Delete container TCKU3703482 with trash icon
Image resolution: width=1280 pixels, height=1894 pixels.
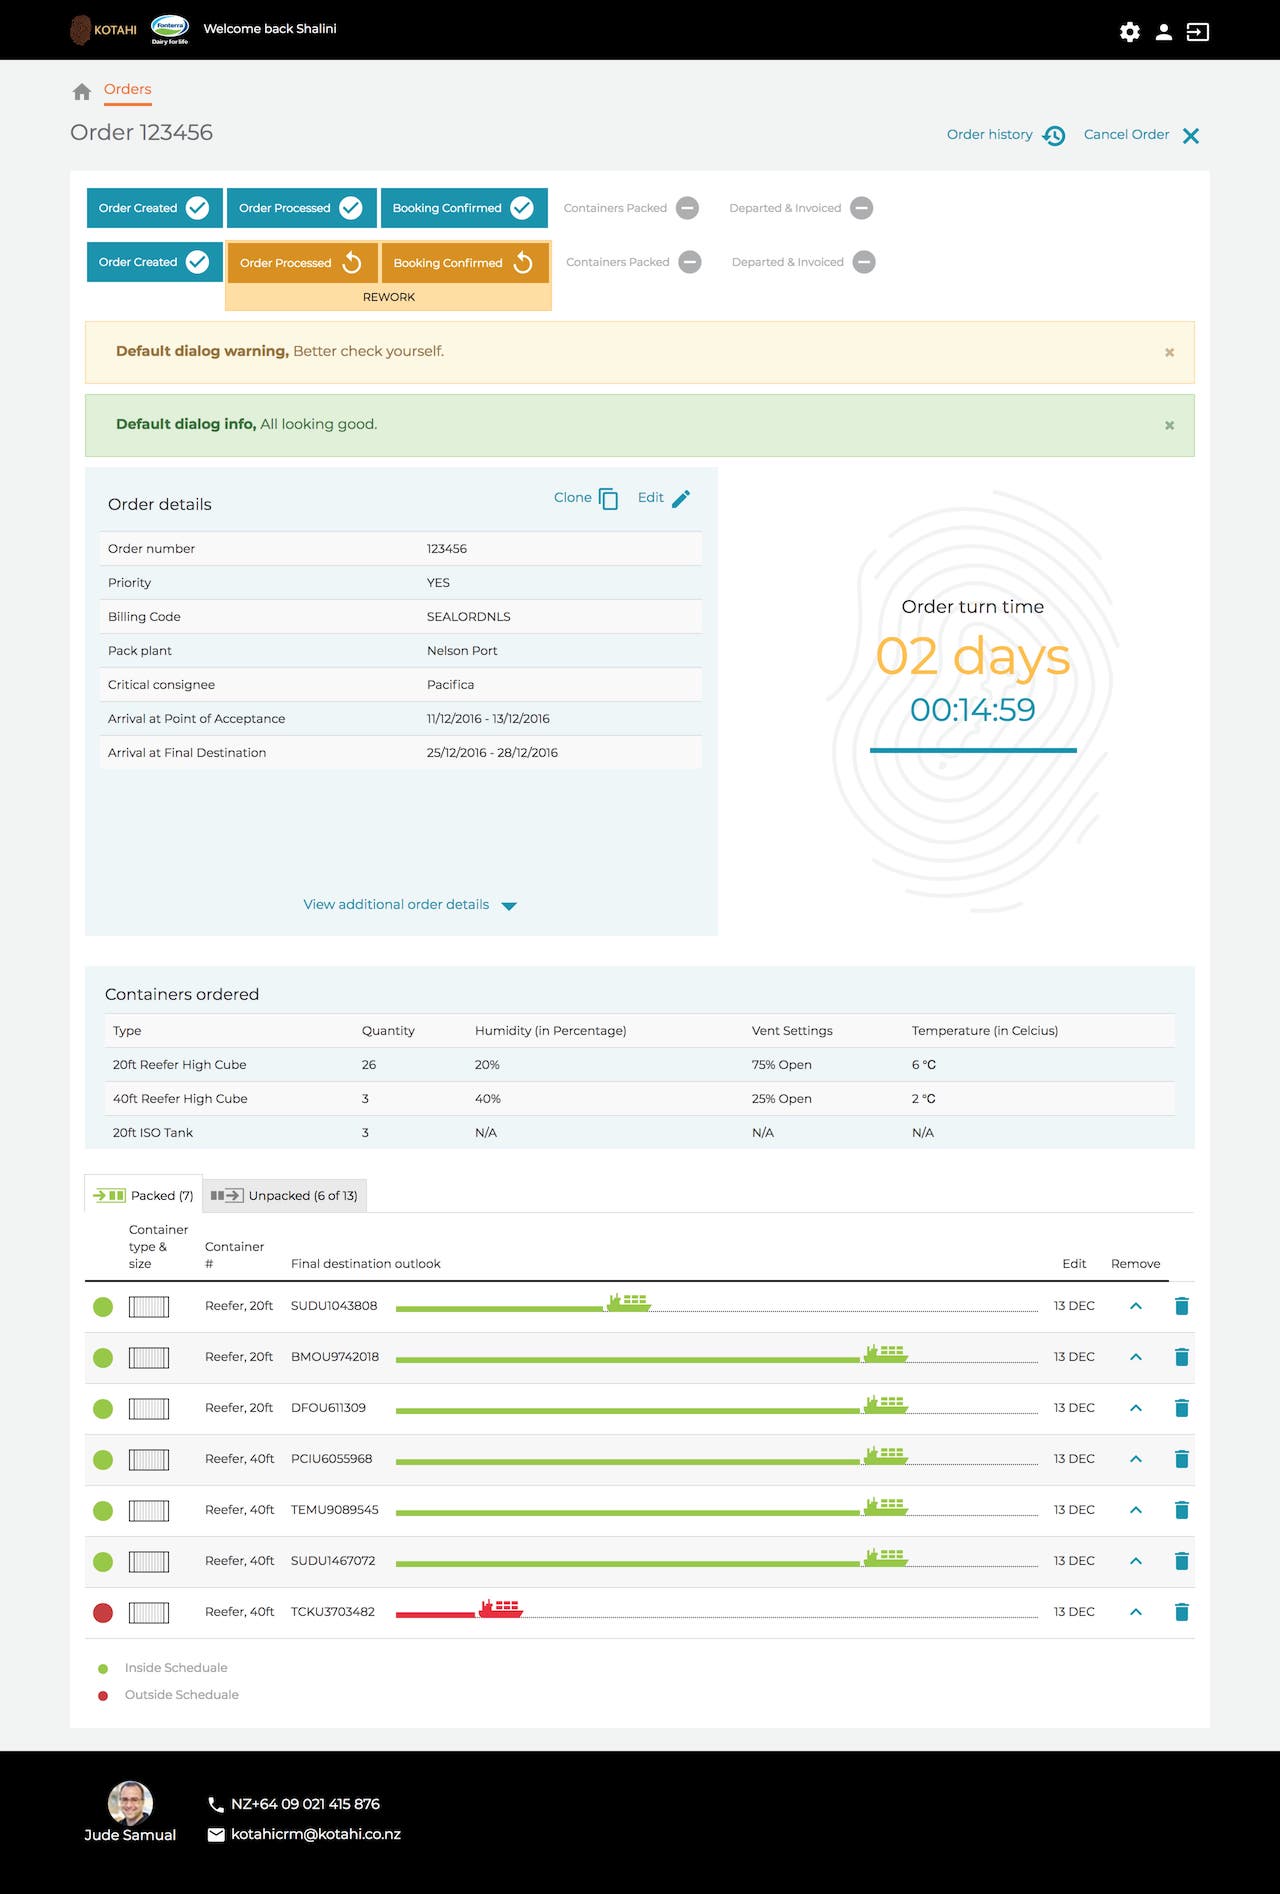tap(1181, 1612)
